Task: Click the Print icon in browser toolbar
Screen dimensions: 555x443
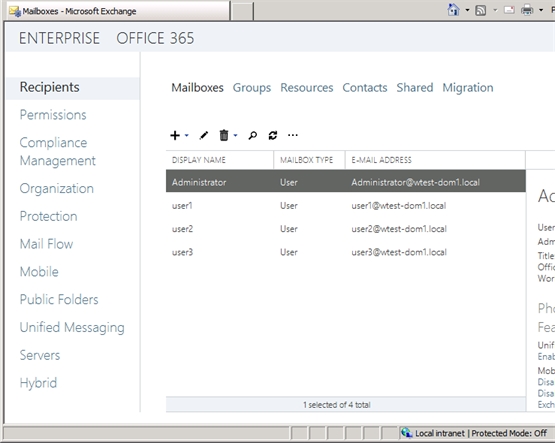Action: 527,10
